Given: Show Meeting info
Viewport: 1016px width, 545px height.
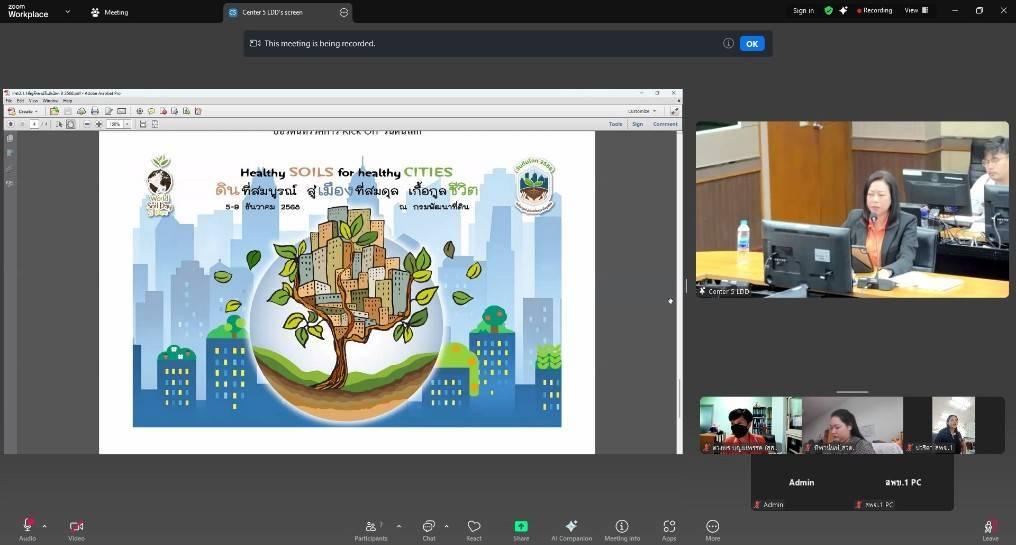Looking at the screenshot, I should (621, 526).
